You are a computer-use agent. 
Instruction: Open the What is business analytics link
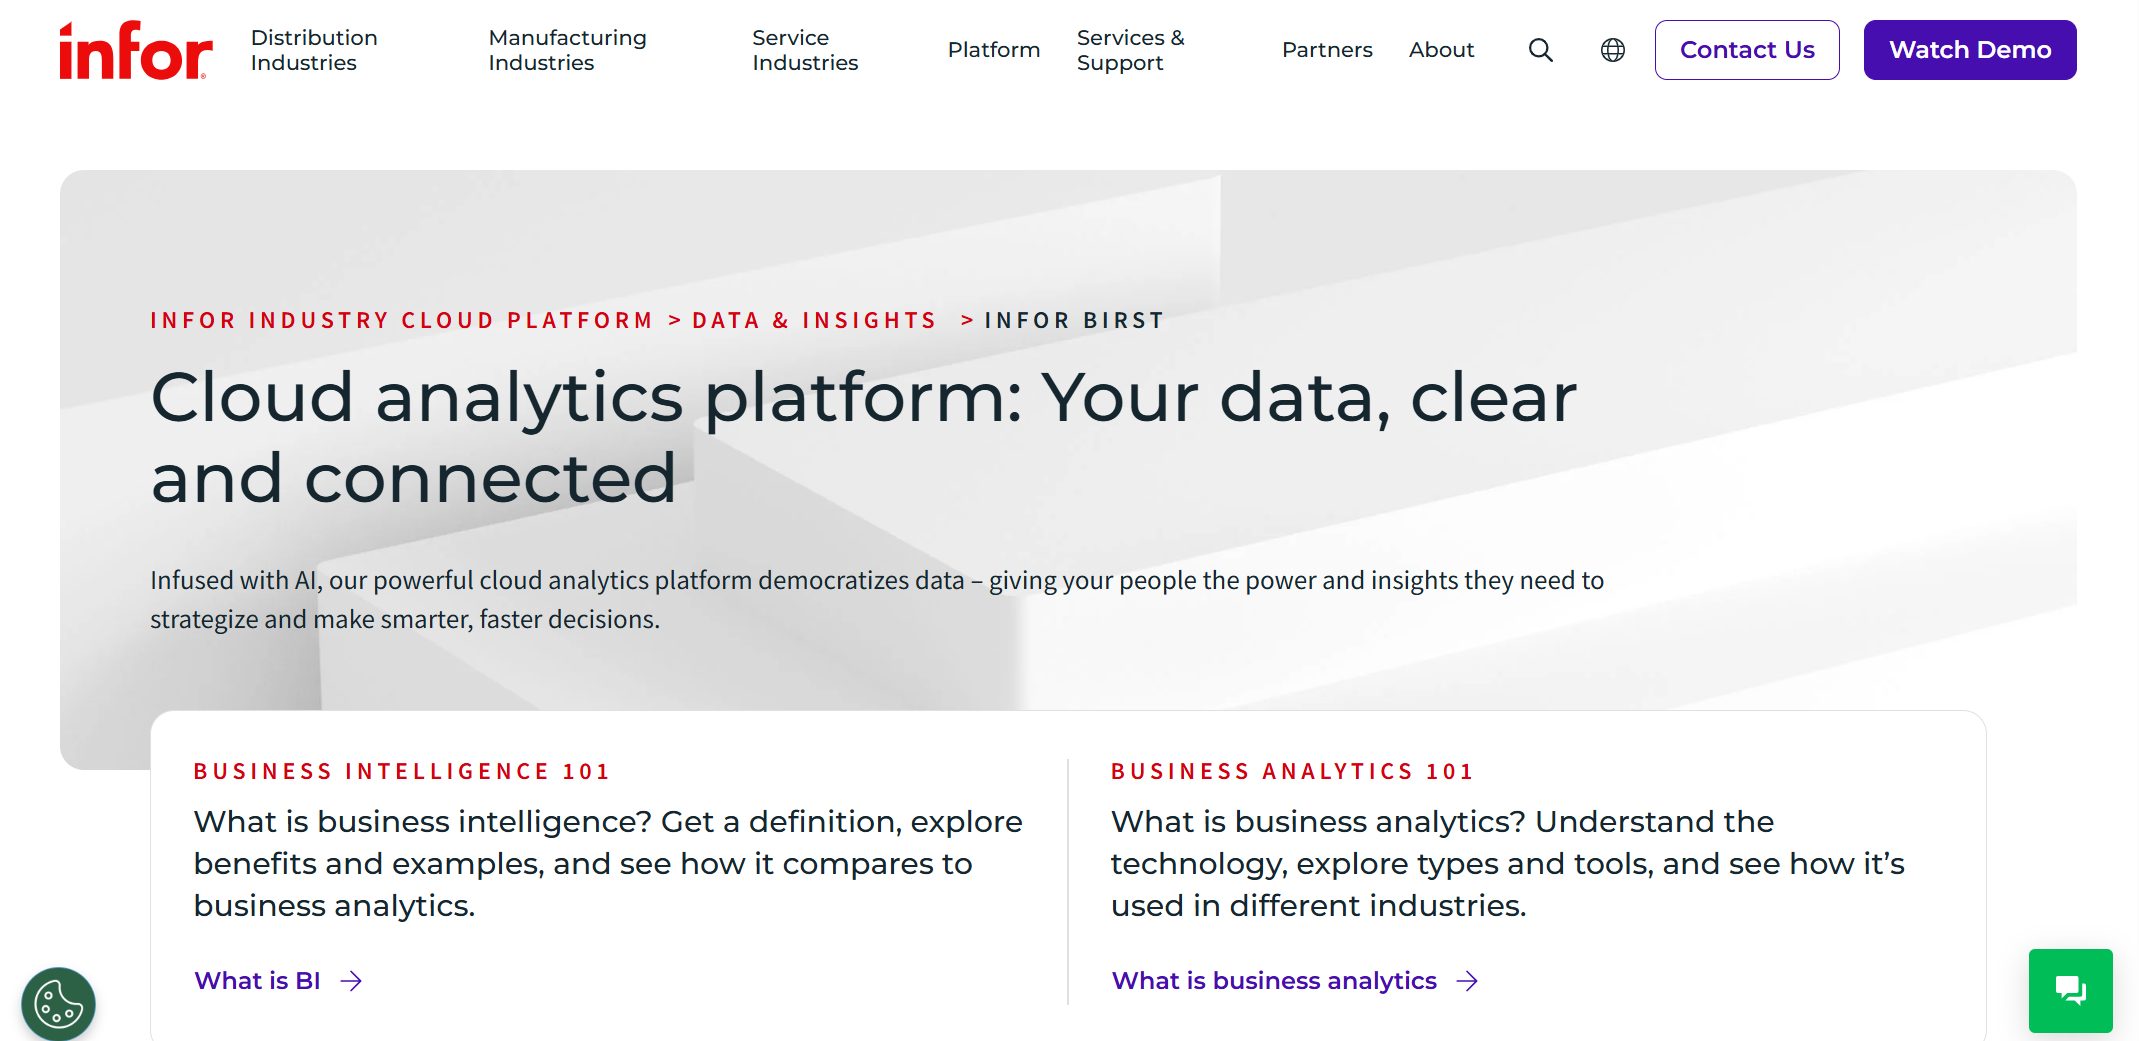tap(1274, 981)
